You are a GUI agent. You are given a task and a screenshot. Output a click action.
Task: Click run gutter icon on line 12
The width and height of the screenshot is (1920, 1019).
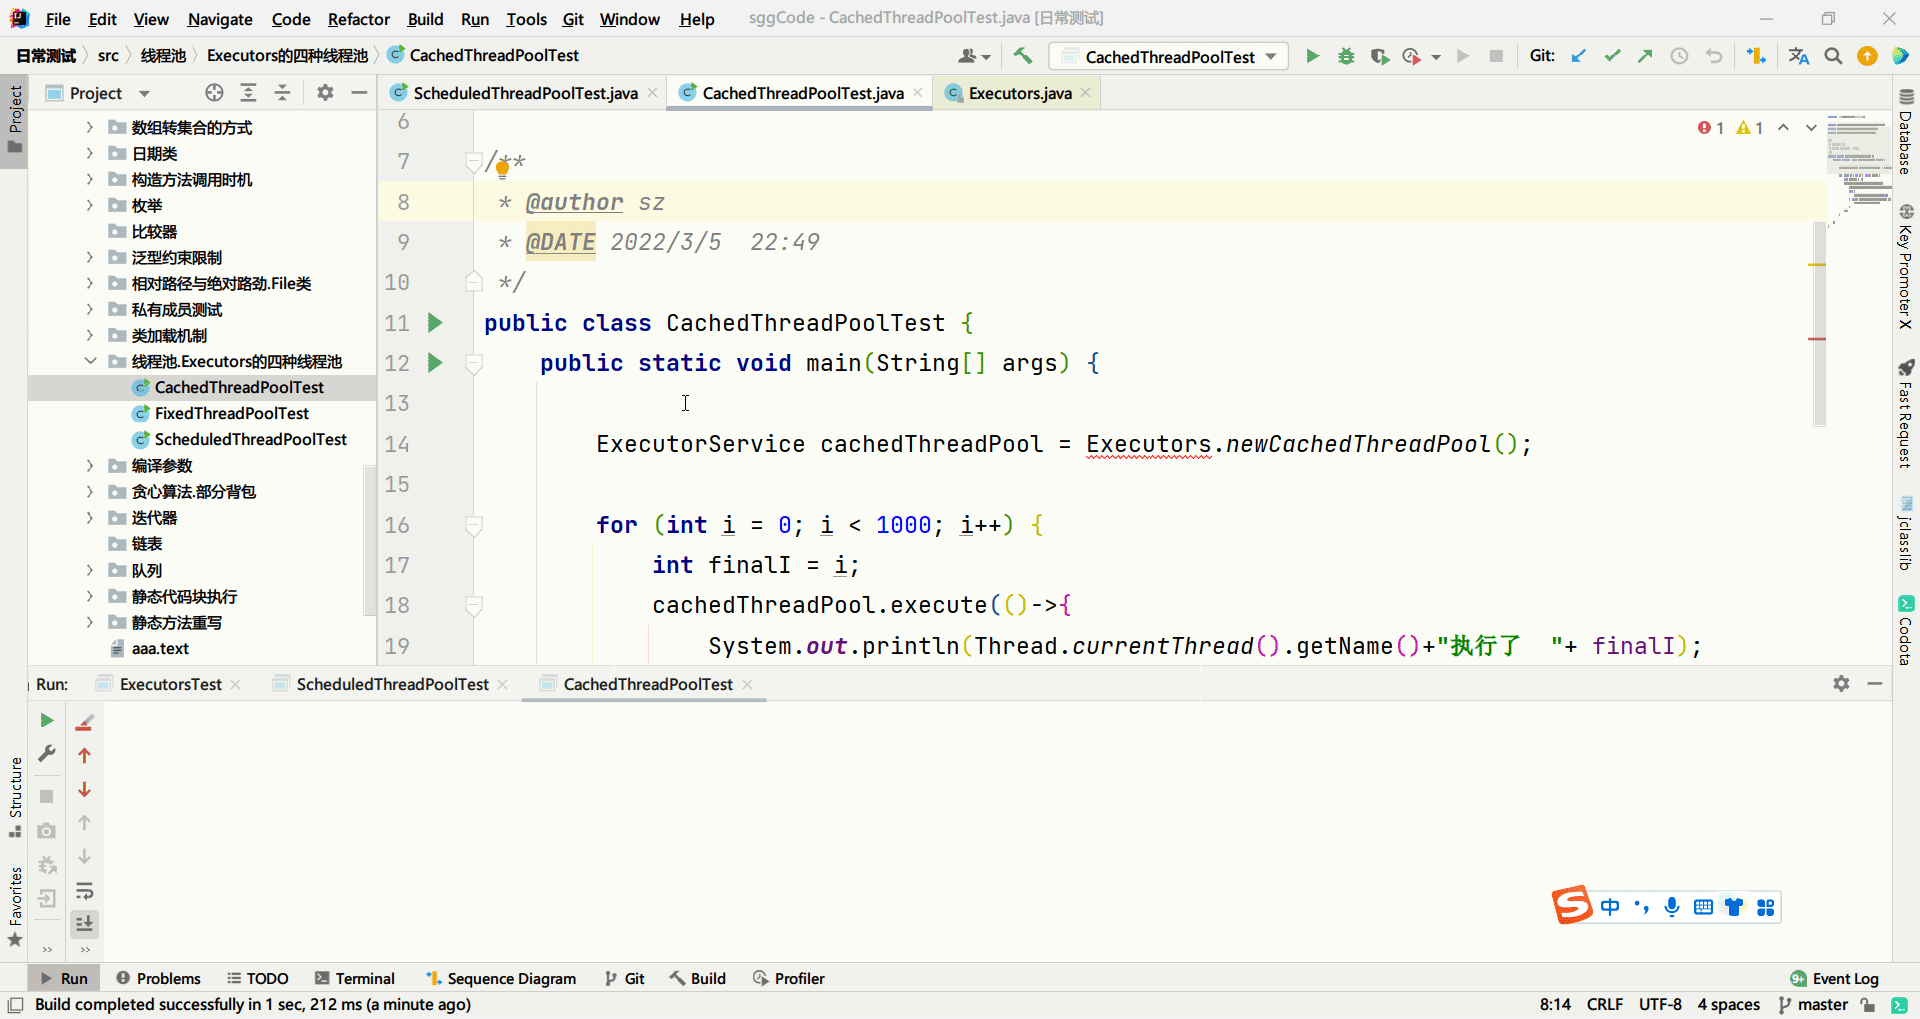pyautogui.click(x=435, y=363)
